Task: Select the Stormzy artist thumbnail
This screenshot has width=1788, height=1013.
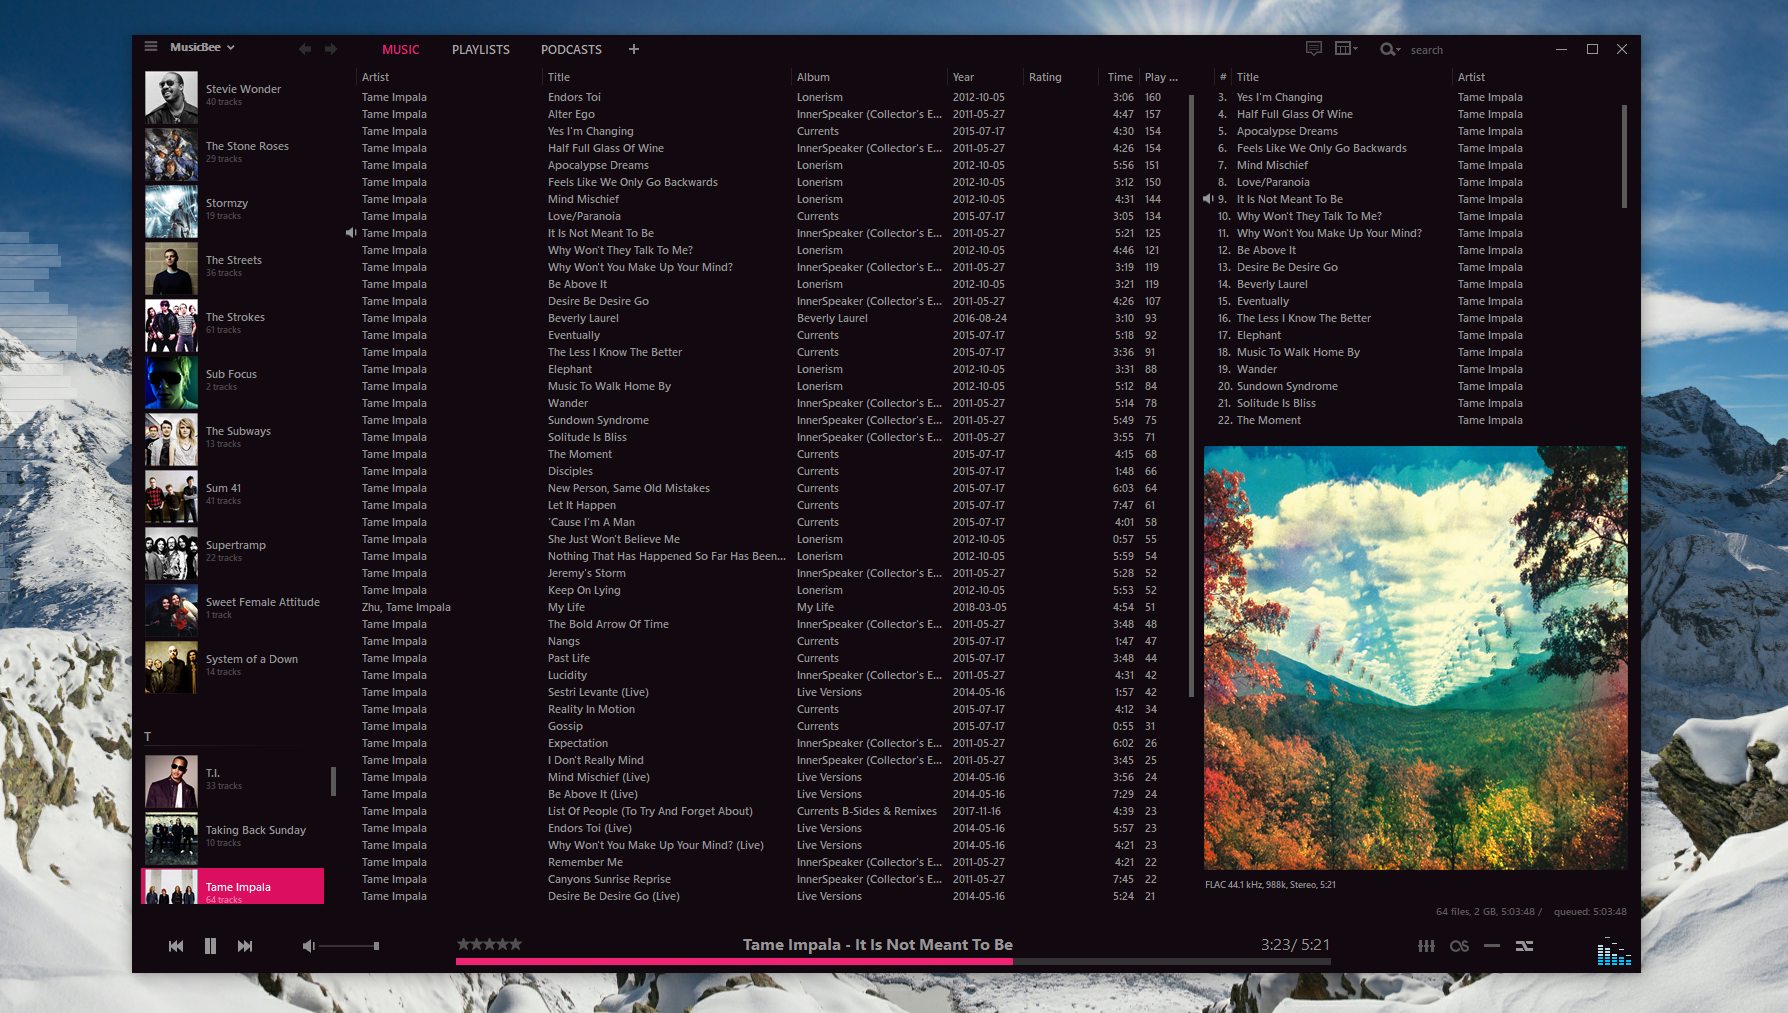Action: pos(171,211)
